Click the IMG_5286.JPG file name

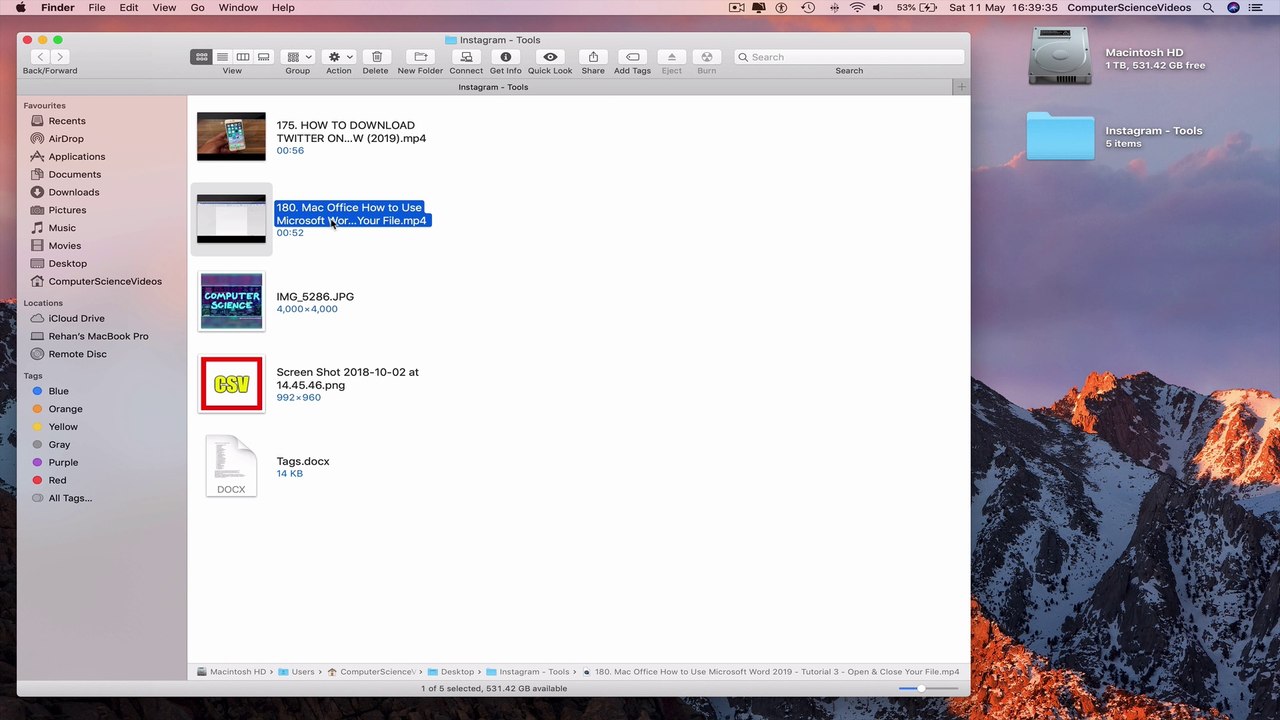[x=315, y=297]
